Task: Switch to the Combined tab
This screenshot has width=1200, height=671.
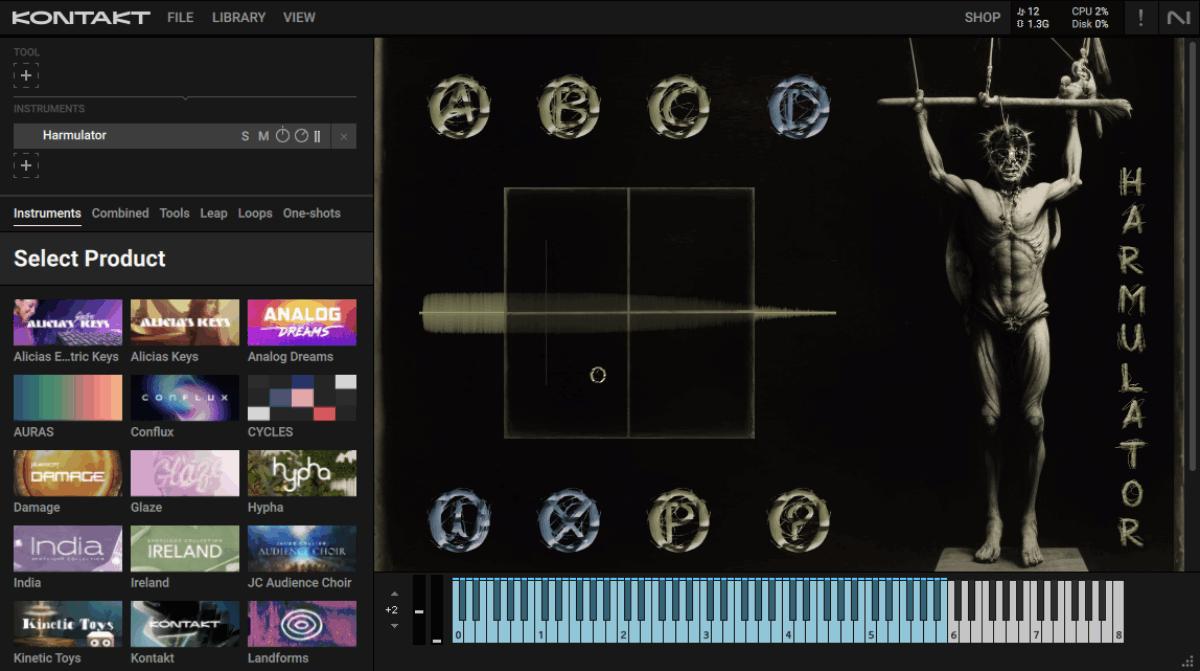Action: point(120,213)
